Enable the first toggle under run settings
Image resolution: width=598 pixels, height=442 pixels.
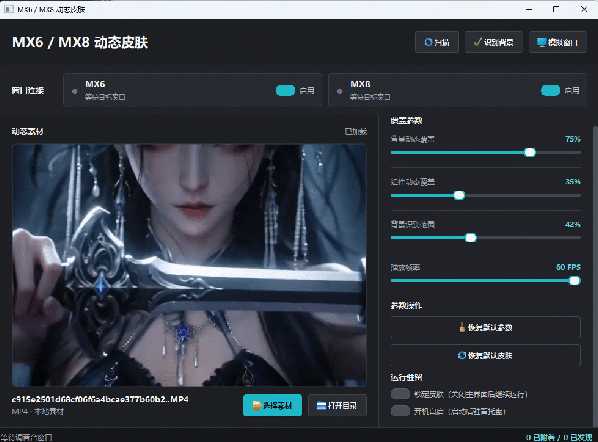pos(400,394)
